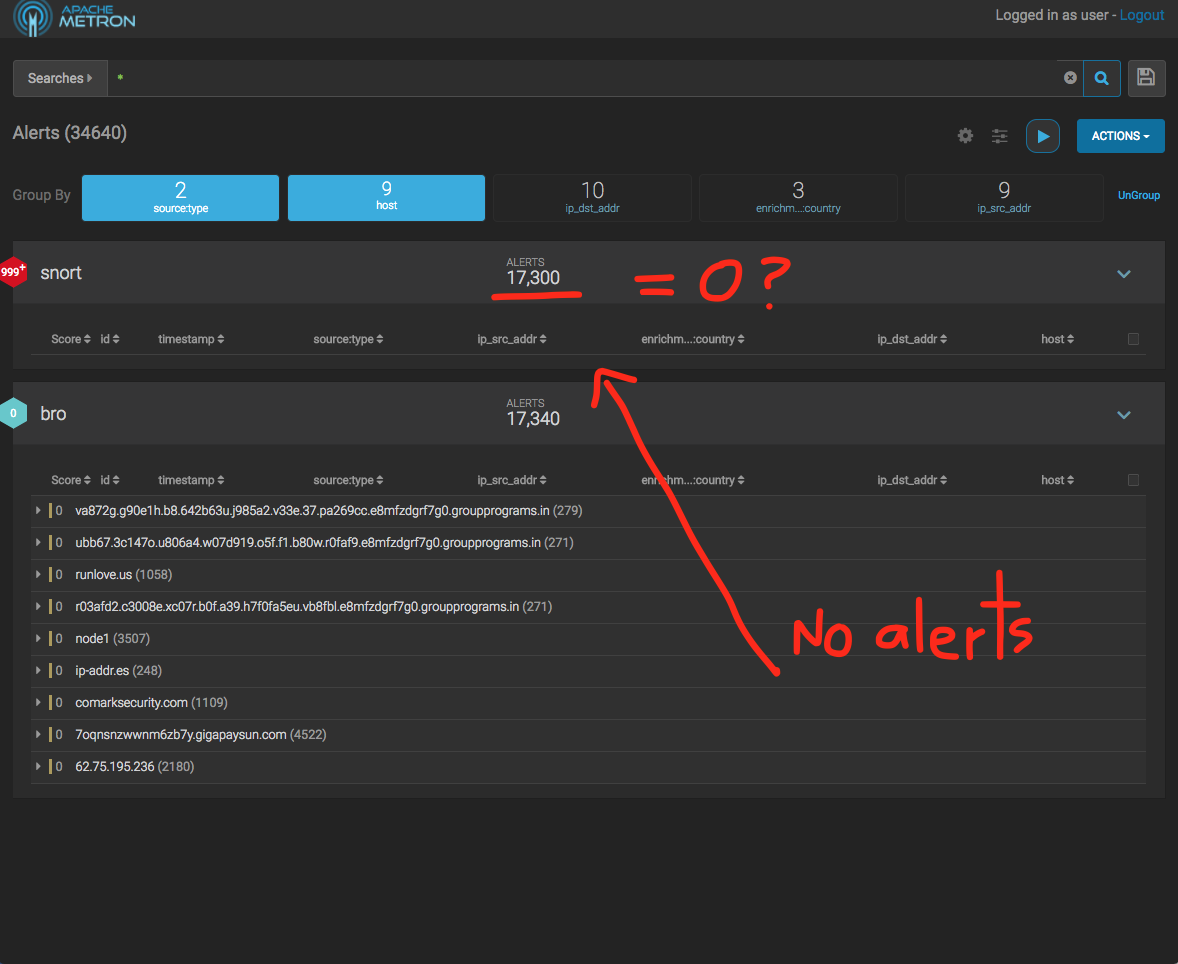Viewport: 1178px width, 964px height.
Task: Click the node1 host name
Action: [x=92, y=639]
